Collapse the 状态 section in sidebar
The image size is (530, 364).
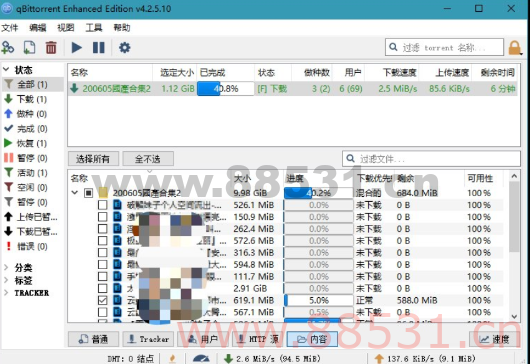6,70
